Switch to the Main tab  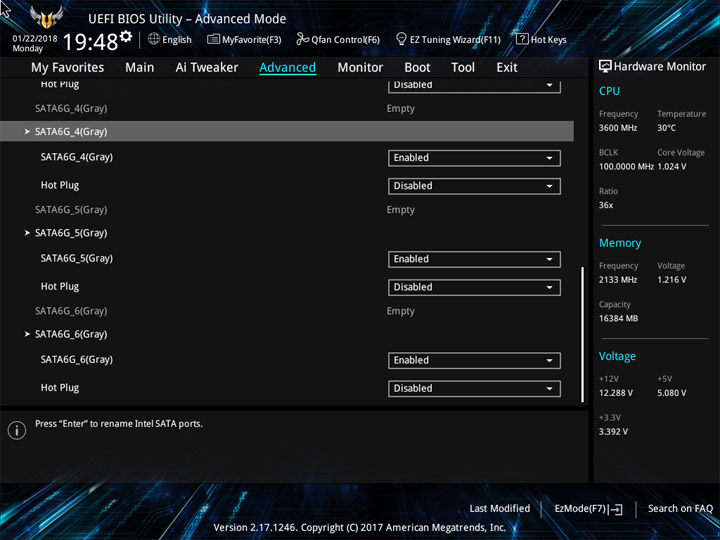pyautogui.click(x=140, y=68)
